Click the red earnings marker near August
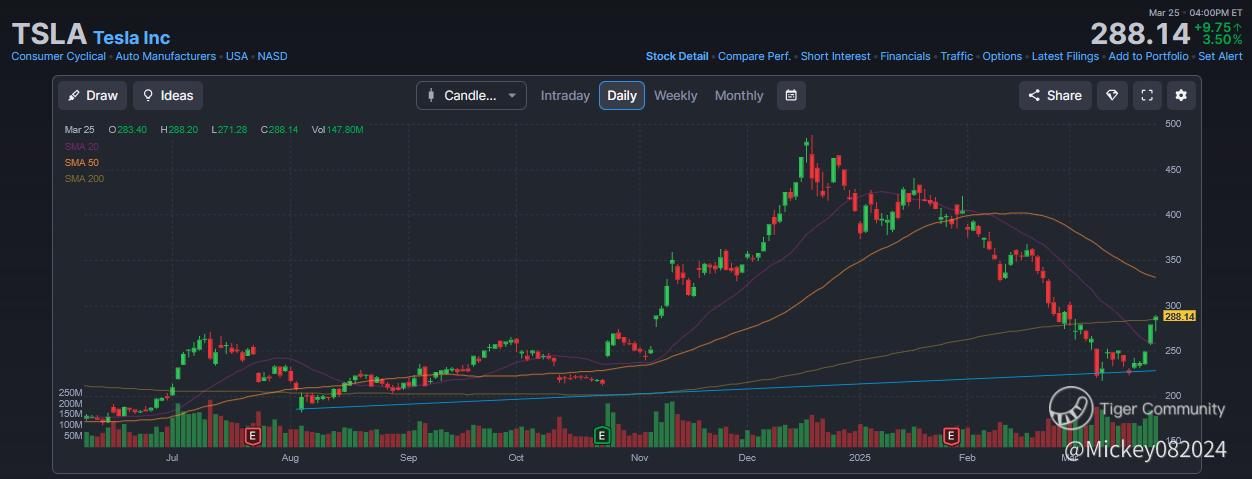Image resolution: width=1252 pixels, height=479 pixels. point(252,435)
